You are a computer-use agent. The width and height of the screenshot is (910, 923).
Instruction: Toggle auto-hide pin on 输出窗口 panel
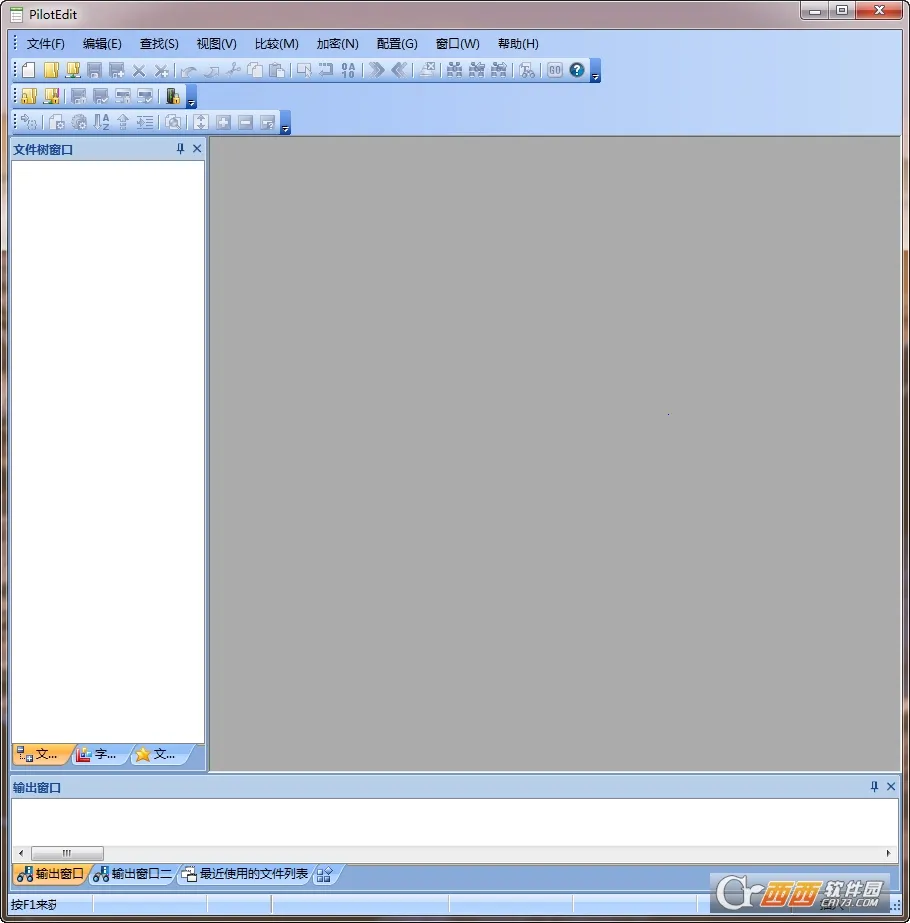click(872, 786)
